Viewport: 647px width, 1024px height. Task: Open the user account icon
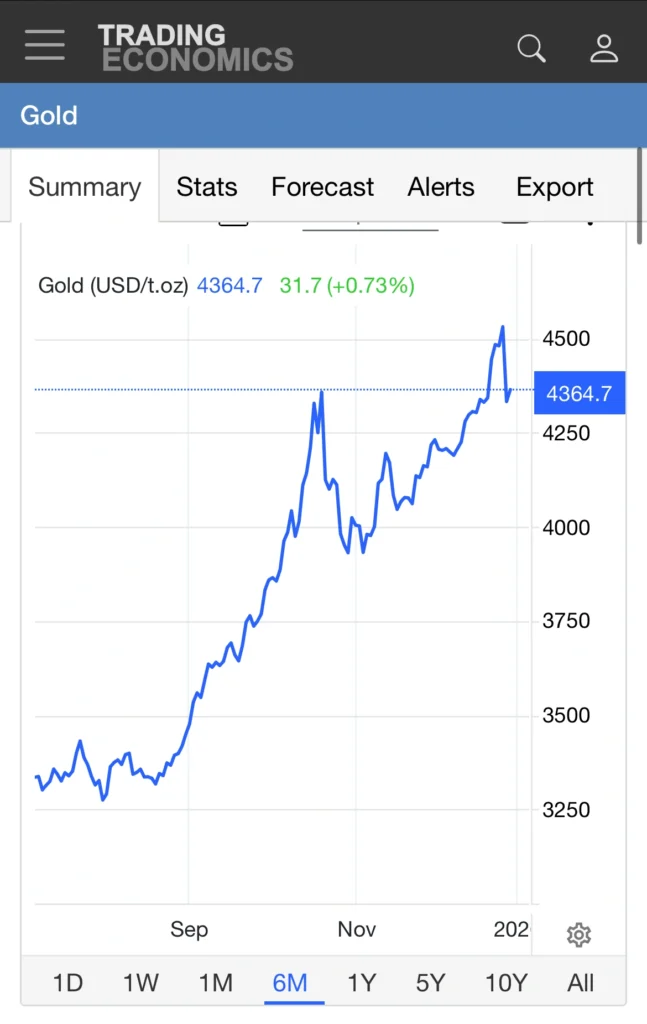point(604,47)
